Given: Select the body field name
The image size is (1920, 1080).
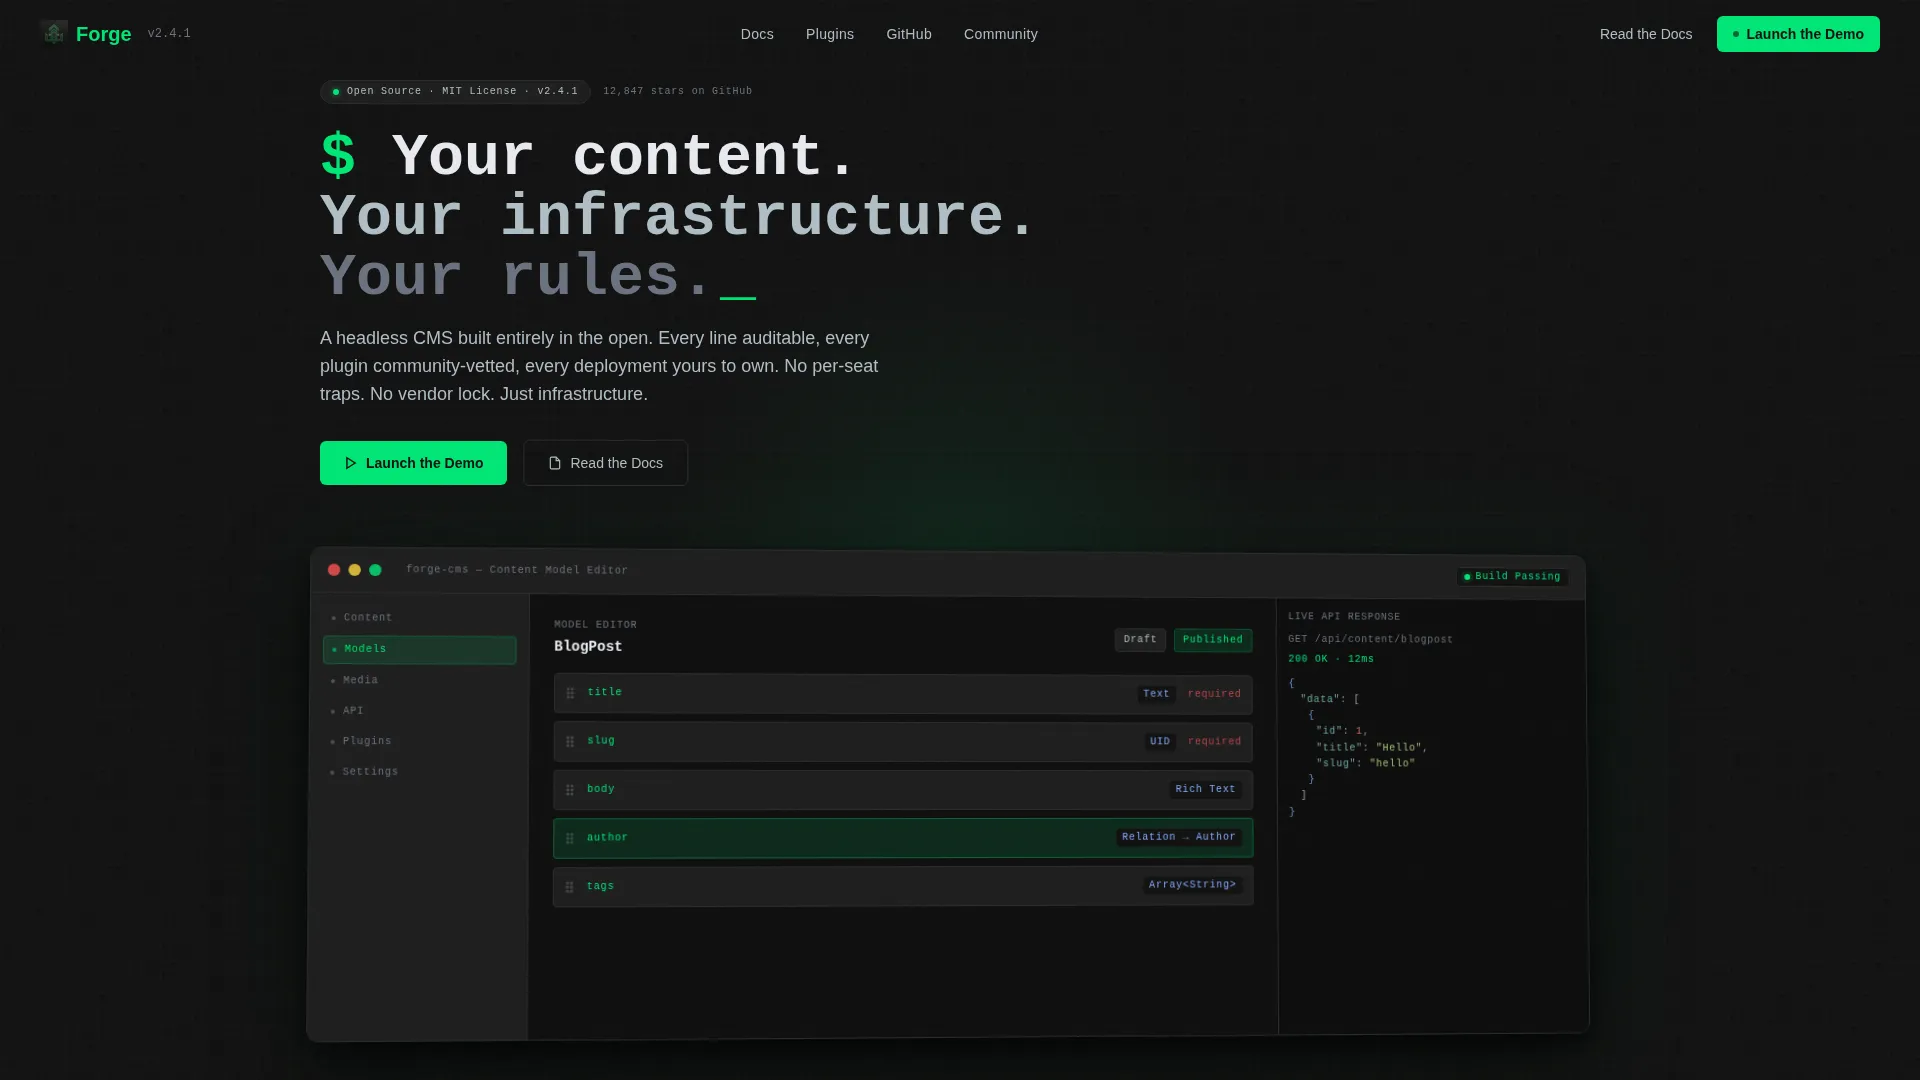Looking at the screenshot, I should (x=600, y=789).
